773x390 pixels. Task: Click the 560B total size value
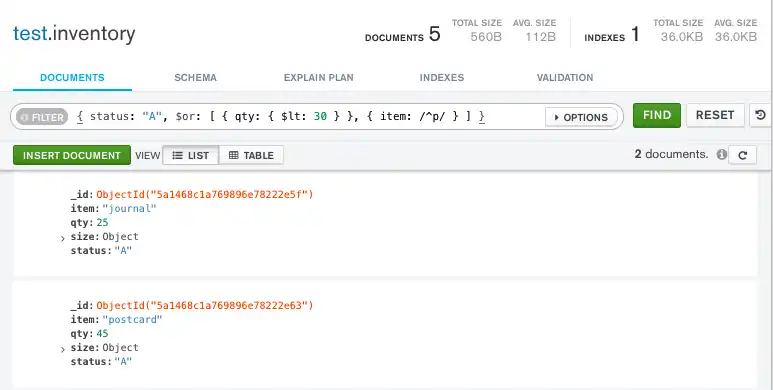click(x=486, y=37)
